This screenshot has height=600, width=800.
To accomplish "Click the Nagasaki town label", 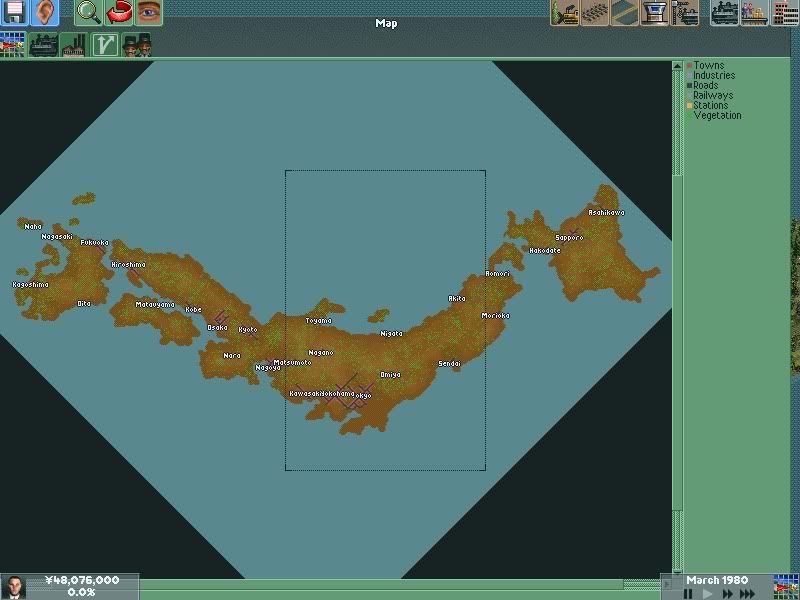I will point(57,237).
